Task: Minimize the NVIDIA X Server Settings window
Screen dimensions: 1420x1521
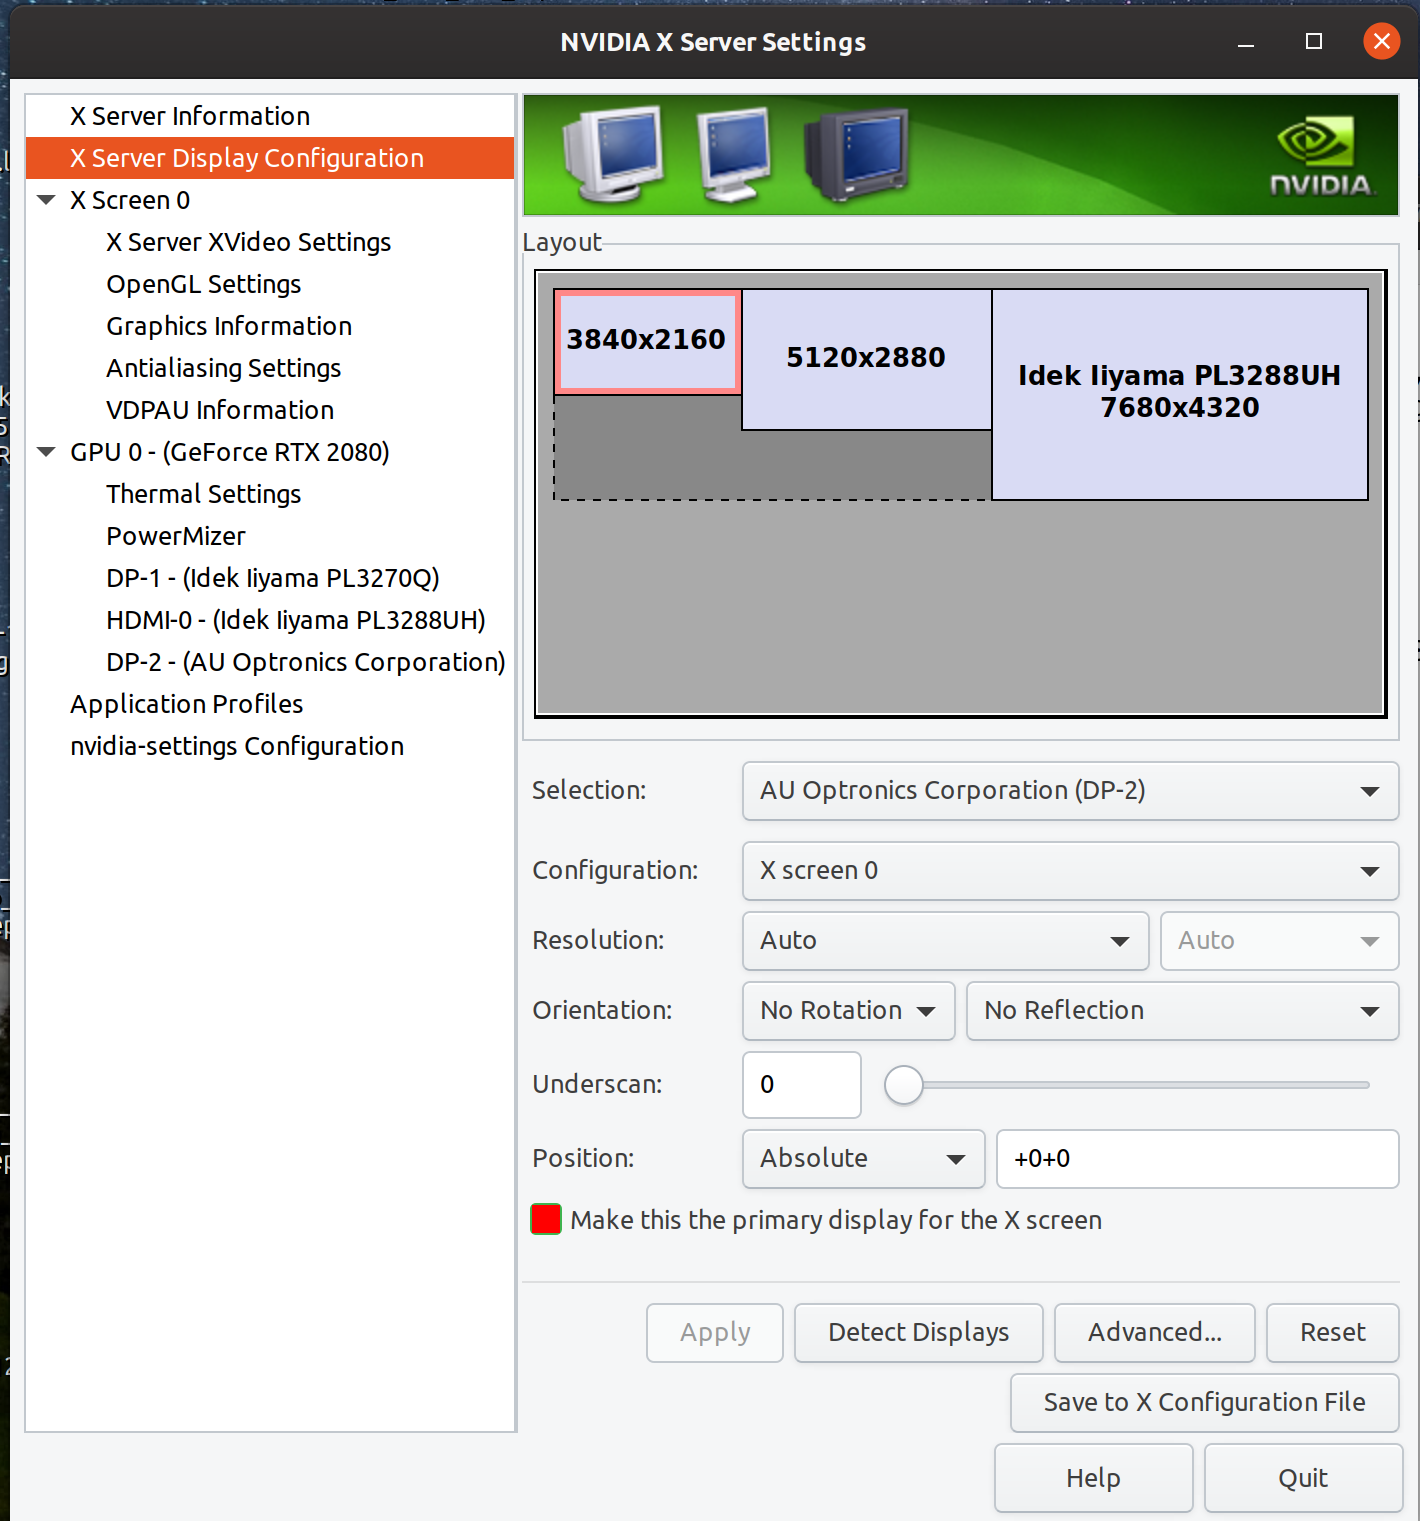Action: tap(1246, 42)
